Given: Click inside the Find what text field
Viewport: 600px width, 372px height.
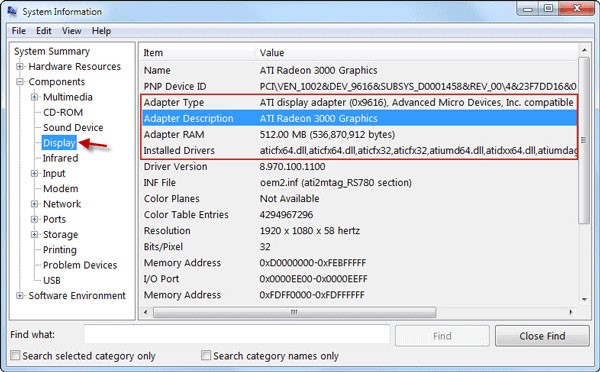Looking at the screenshot, I should point(237,335).
